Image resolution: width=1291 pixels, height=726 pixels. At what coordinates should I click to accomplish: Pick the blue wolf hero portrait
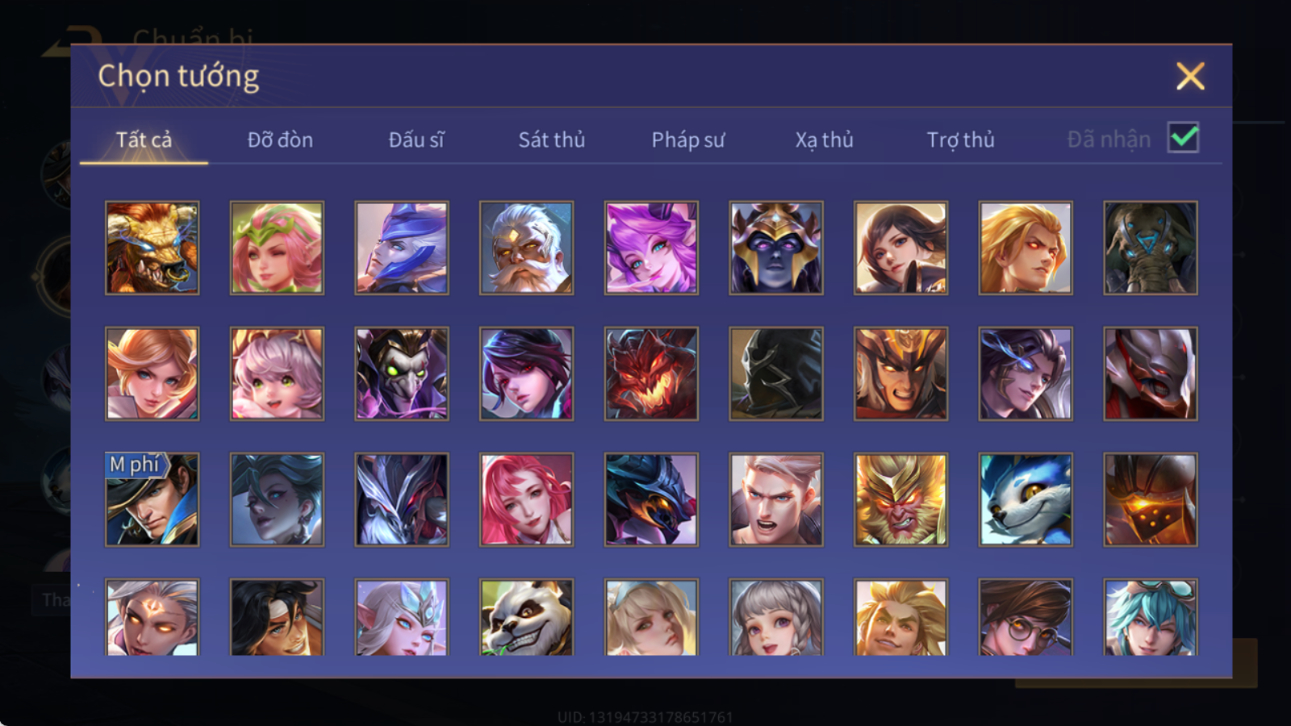[x=1026, y=499]
